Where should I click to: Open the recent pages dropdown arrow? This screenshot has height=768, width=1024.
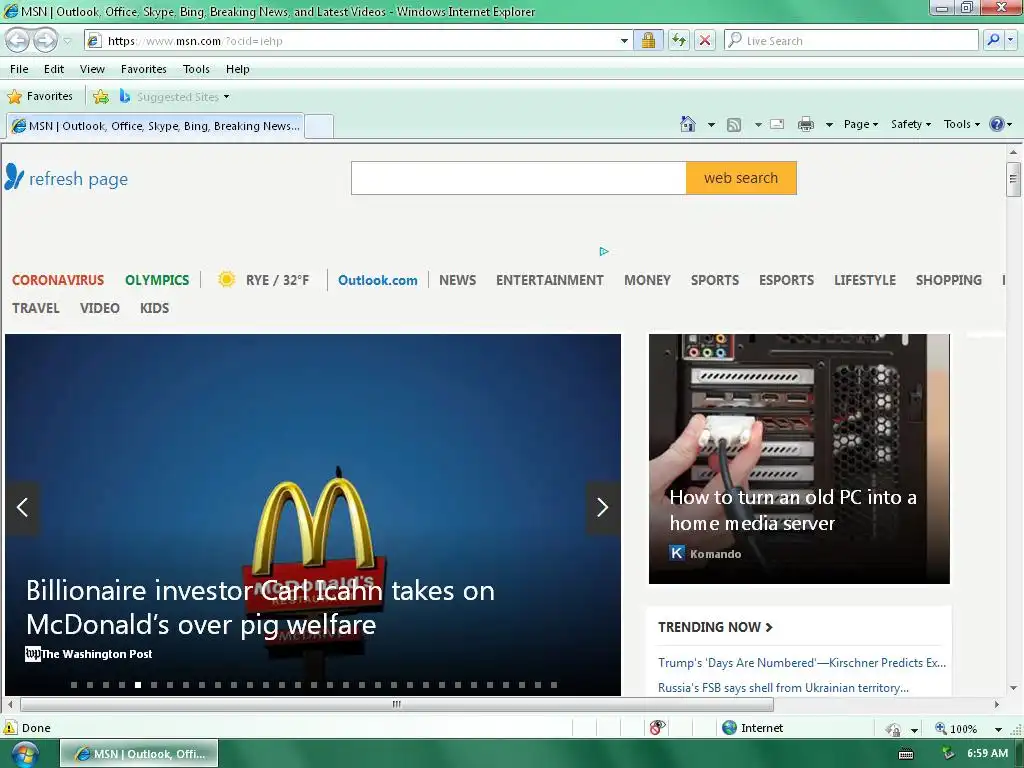tap(67, 41)
